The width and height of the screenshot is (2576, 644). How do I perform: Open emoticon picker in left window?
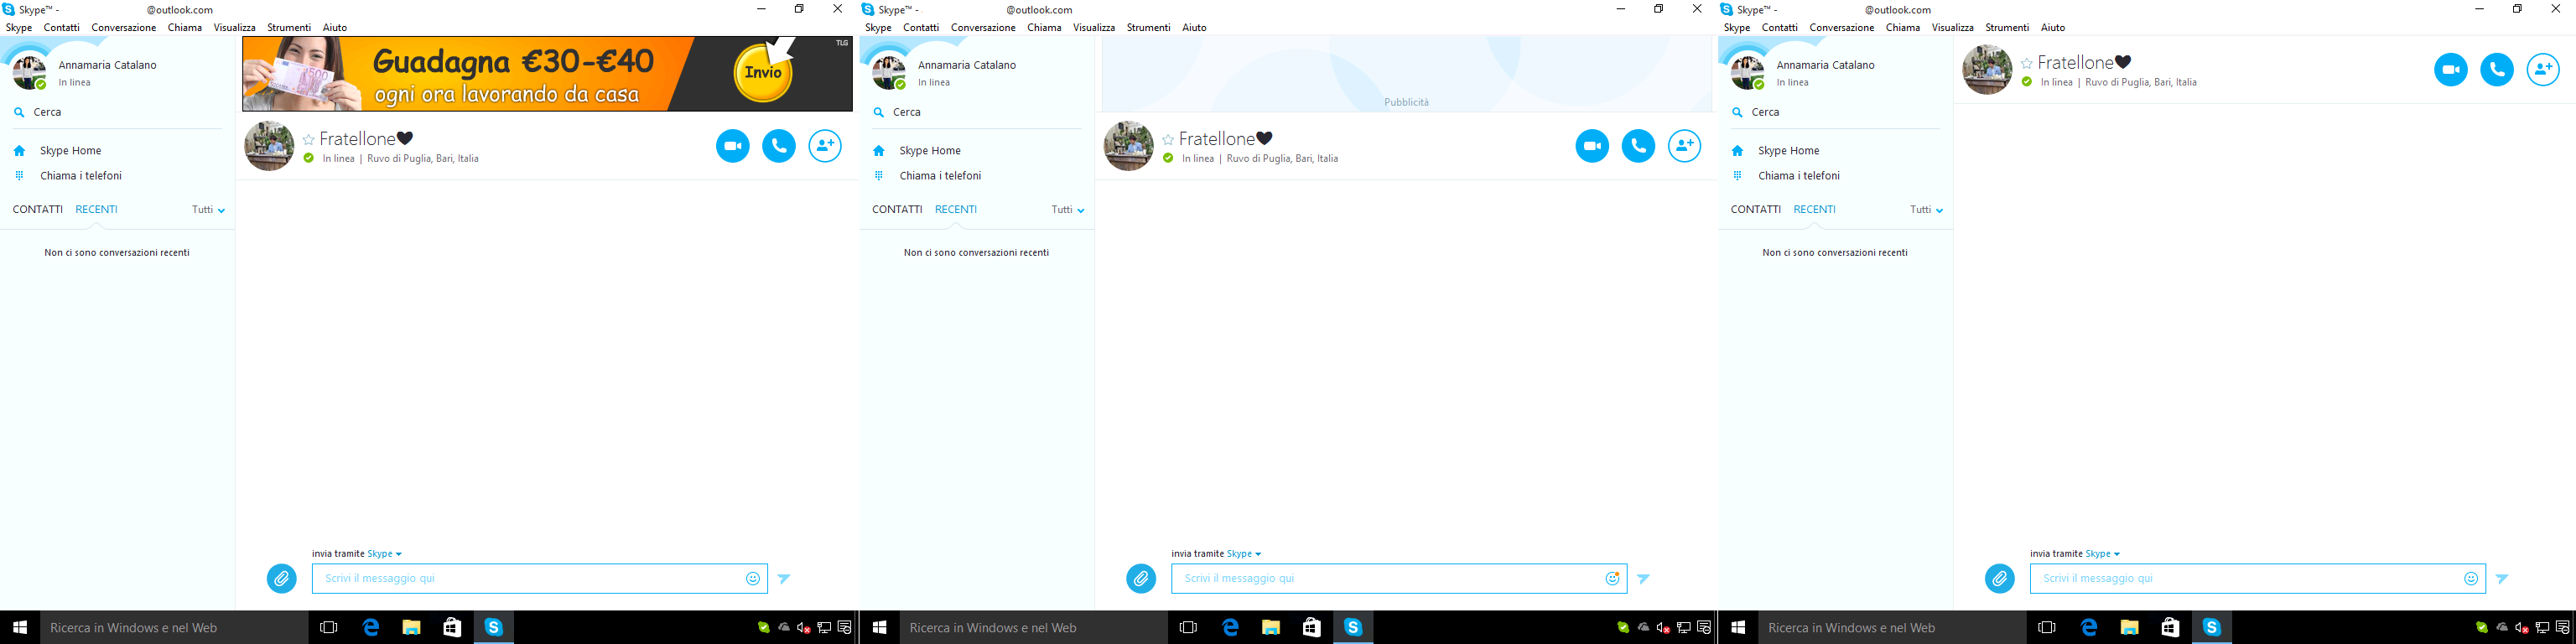(753, 578)
